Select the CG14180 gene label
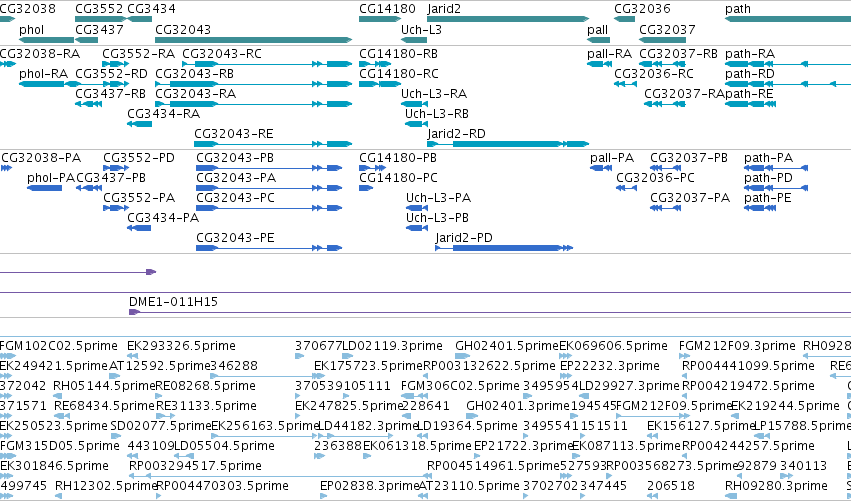The image size is (851, 501). tap(387, 9)
